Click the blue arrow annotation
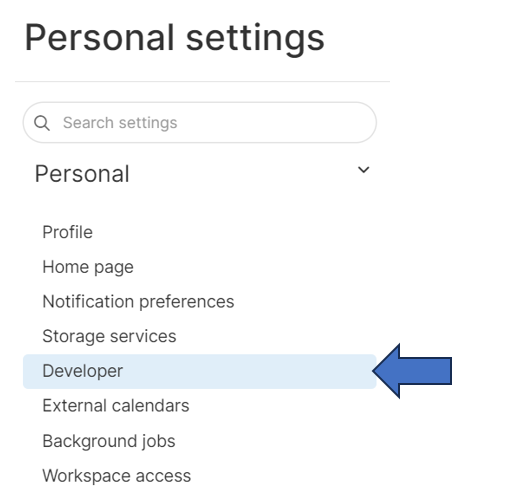Image resolution: width=505 pixels, height=499 pixels. tap(412, 371)
